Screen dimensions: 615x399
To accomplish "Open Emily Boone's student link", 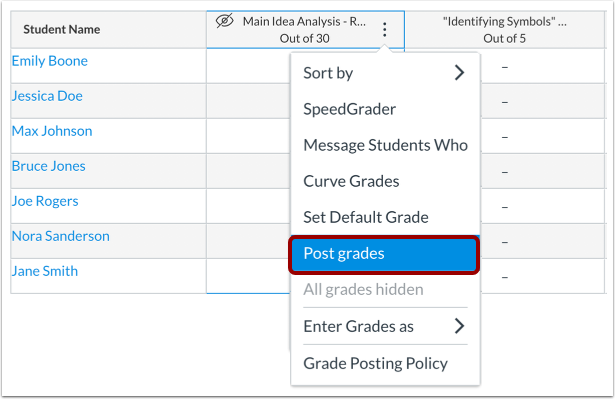I will pyautogui.click(x=50, y=61).
